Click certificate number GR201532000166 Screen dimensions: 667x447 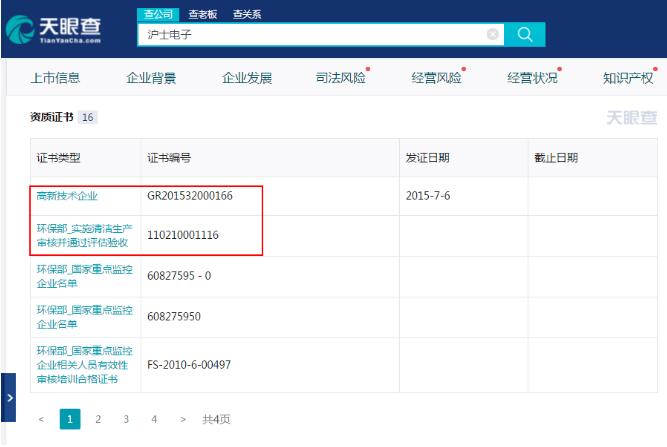pos(190,196)
